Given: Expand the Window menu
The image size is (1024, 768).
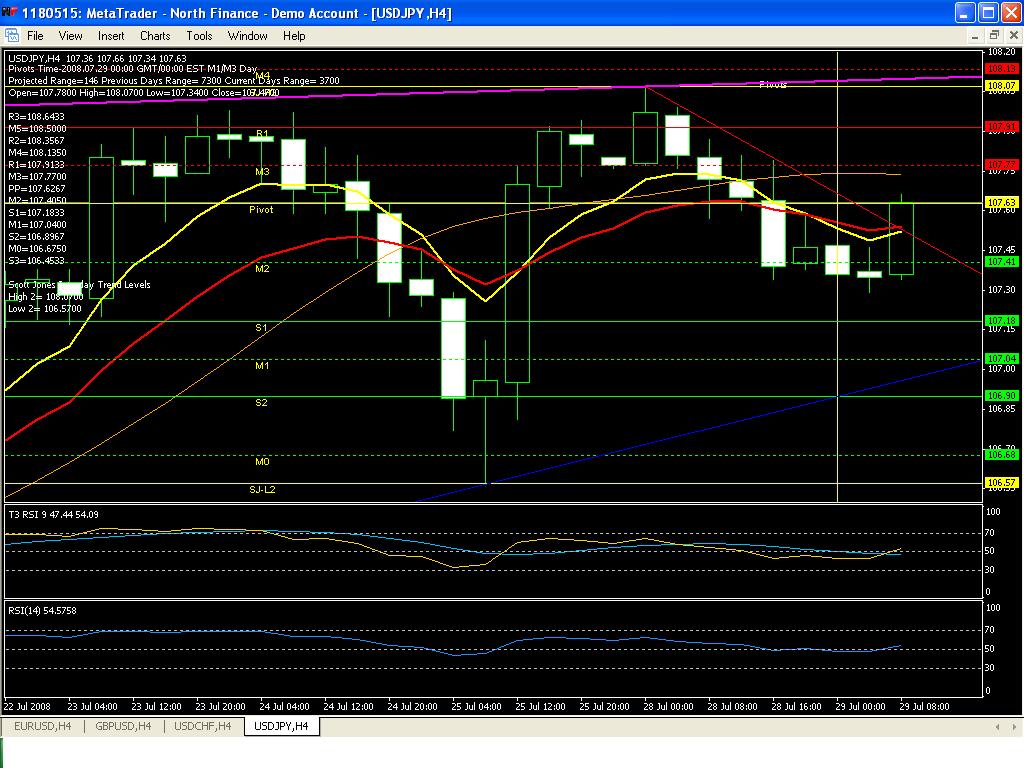Looking at the screenshot, I should pos(247,35).
